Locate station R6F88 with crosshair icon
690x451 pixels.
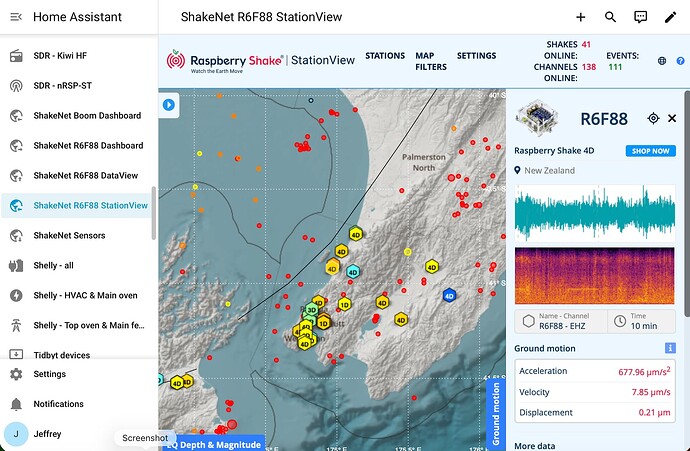[653, 118]
